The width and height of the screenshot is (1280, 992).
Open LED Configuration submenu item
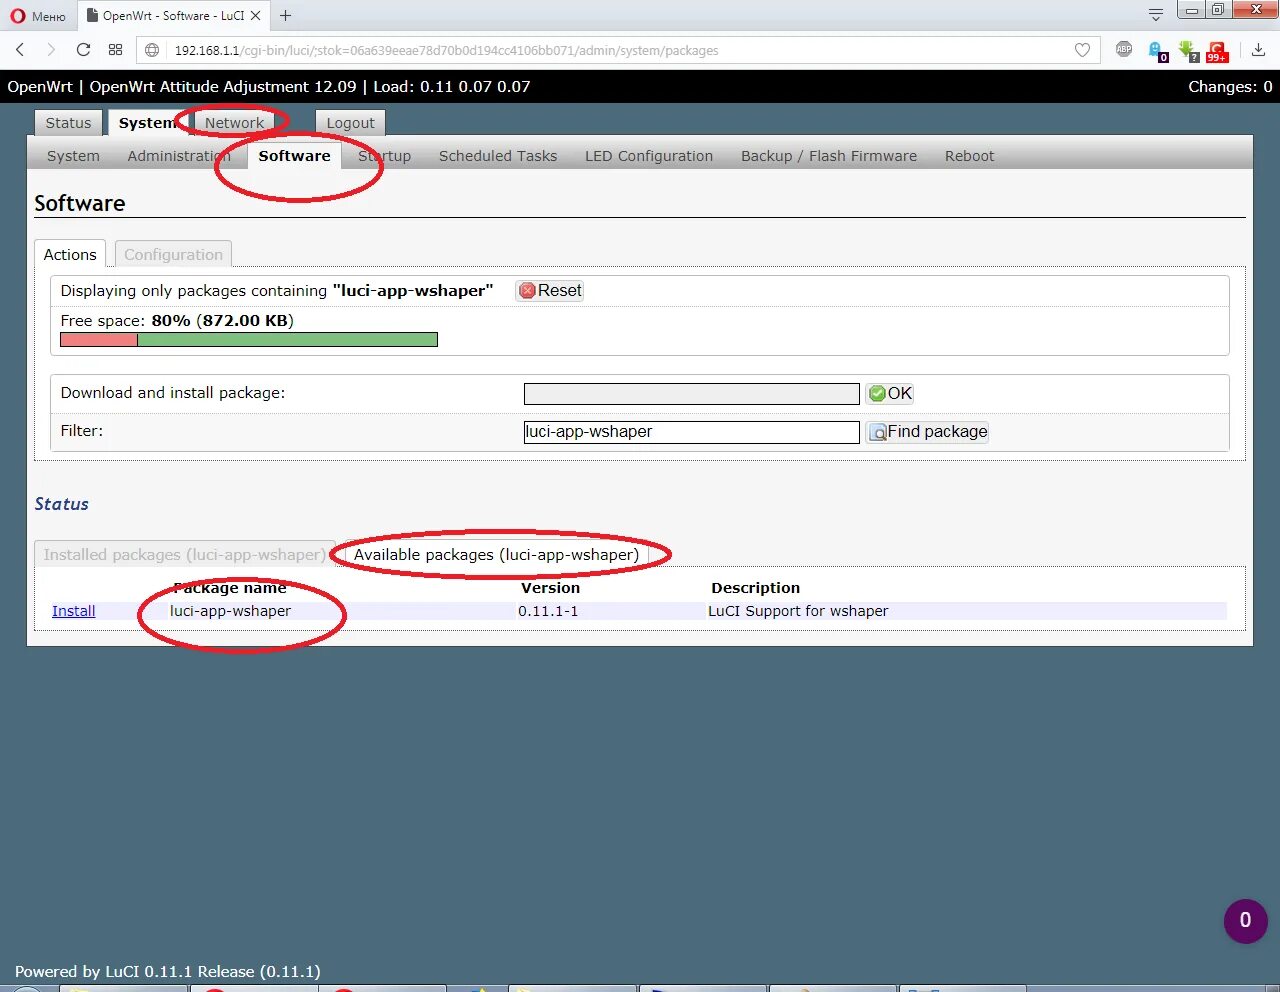(x=649, y=156)
